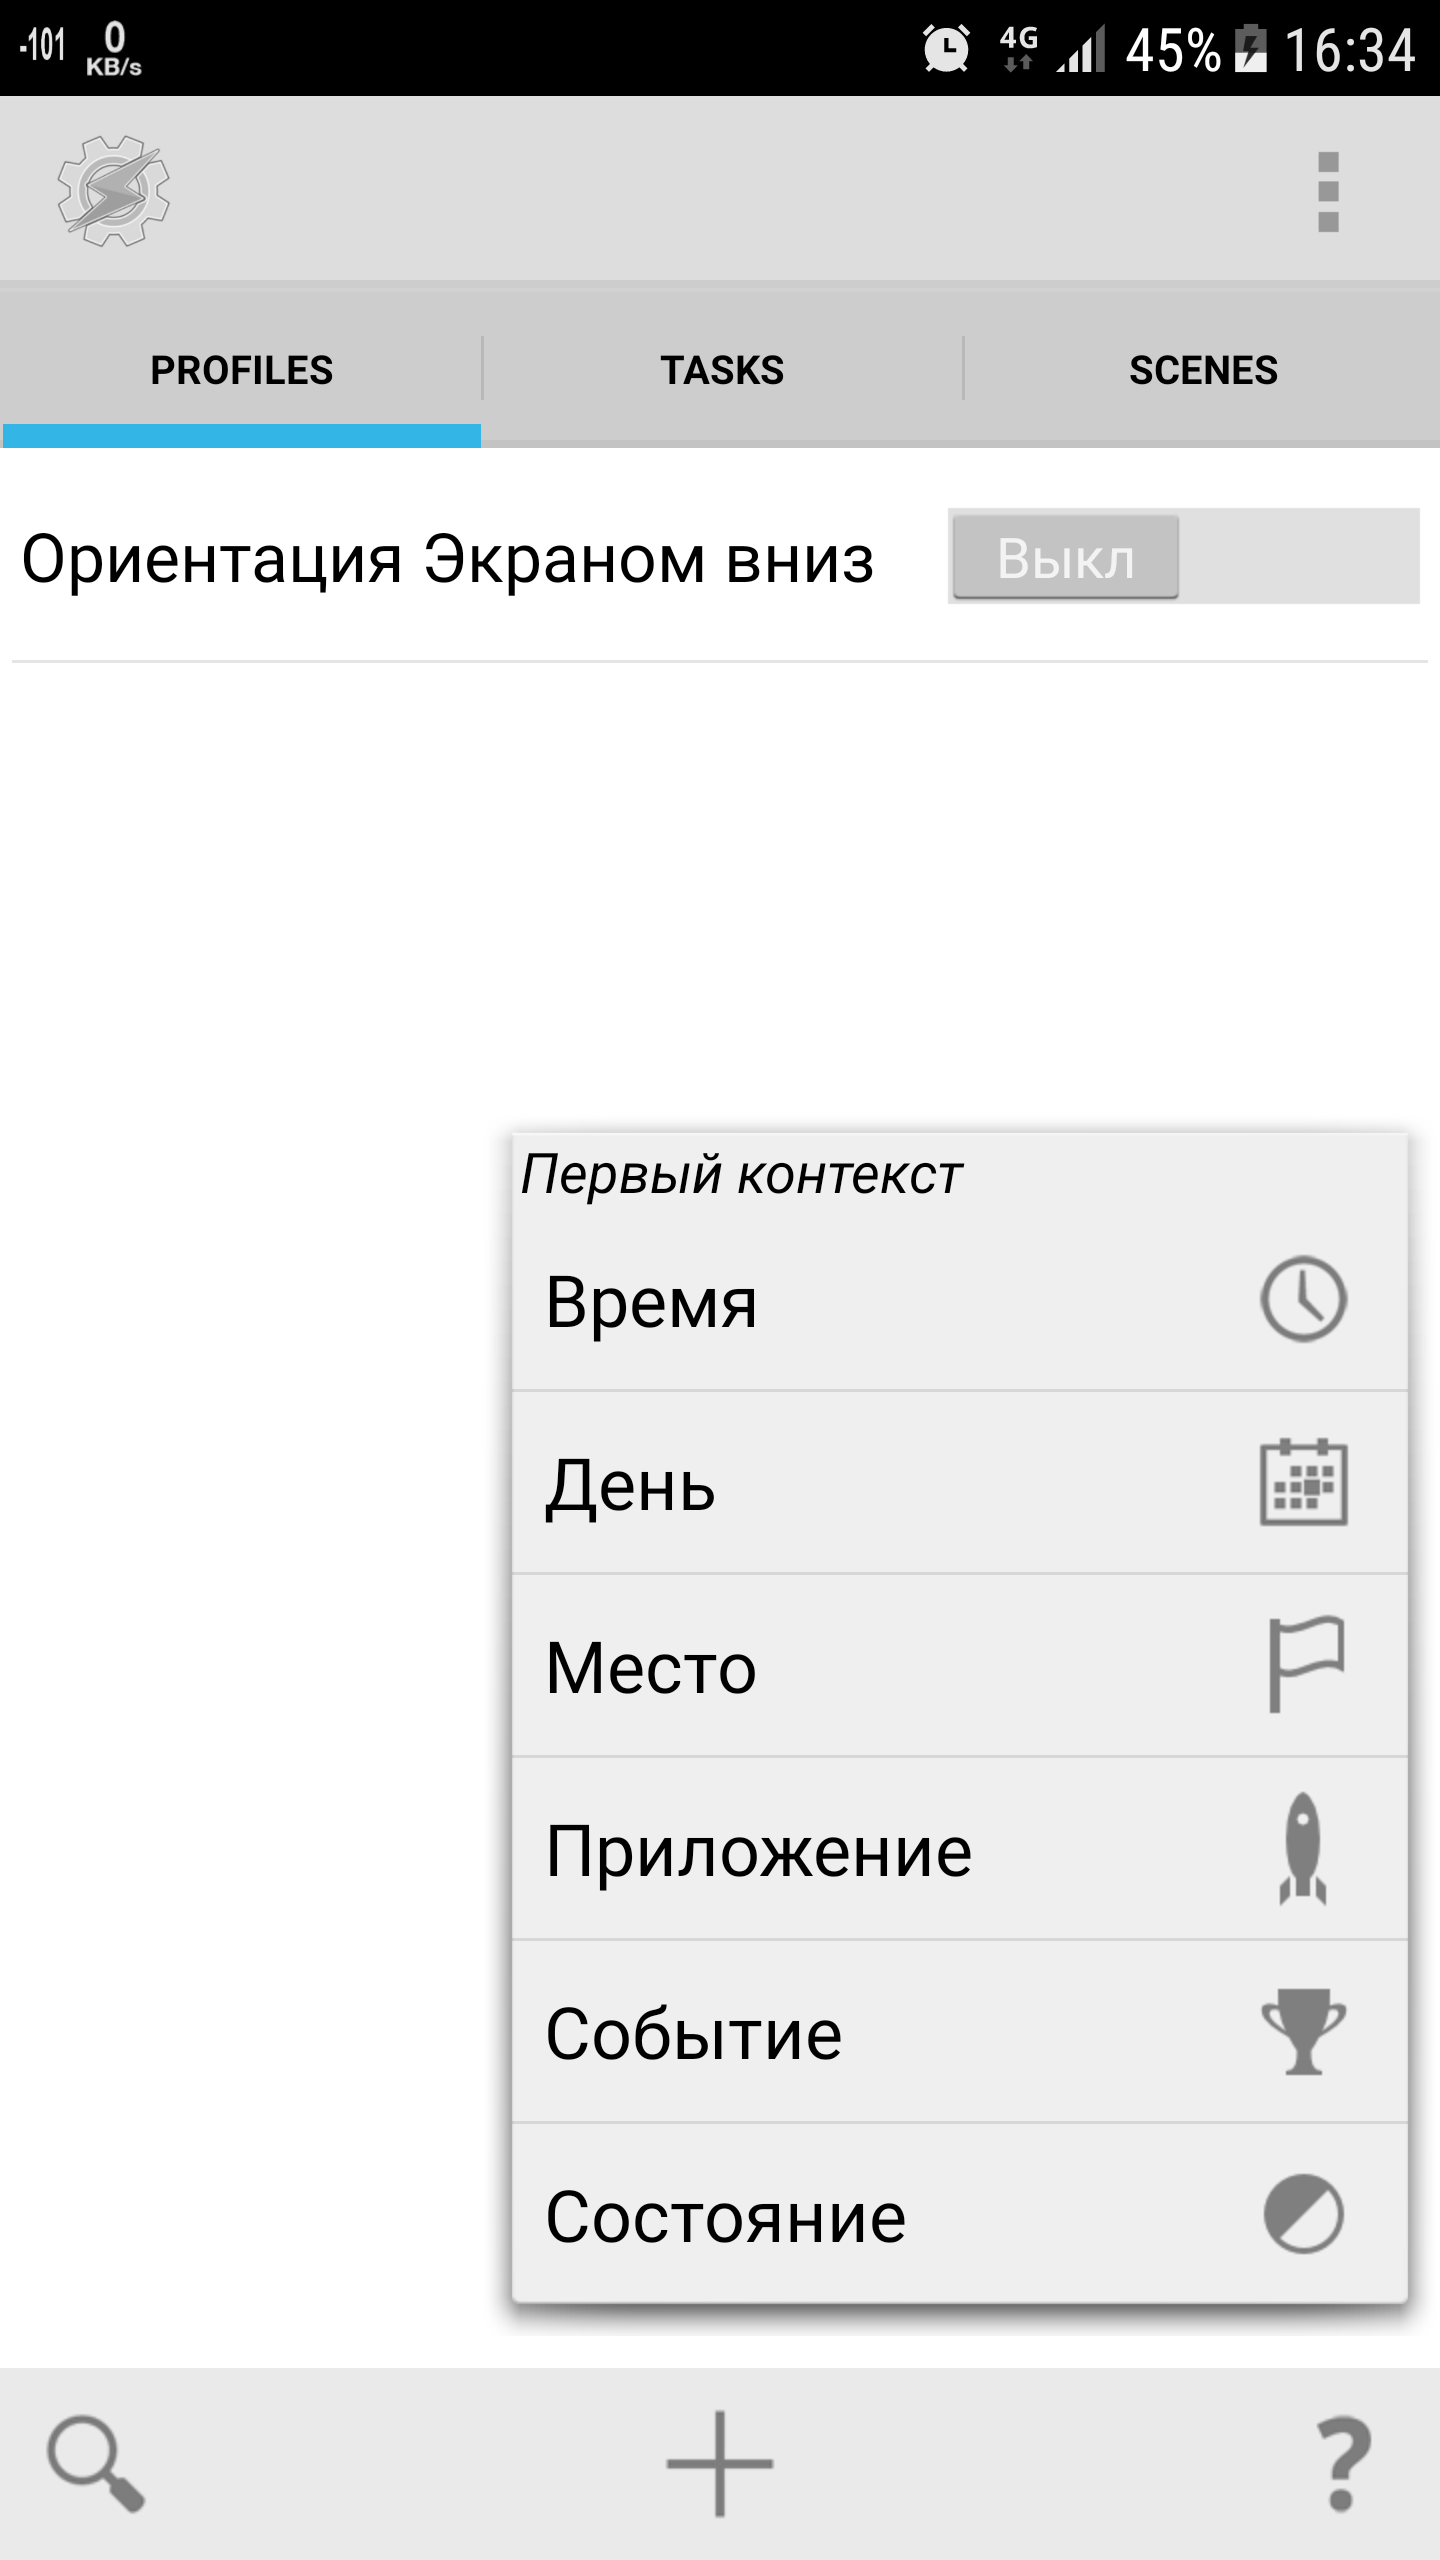Tap the Tasker gear lightning icon
Screen dimensions: 1440x2560
click(x=113, y=190)
